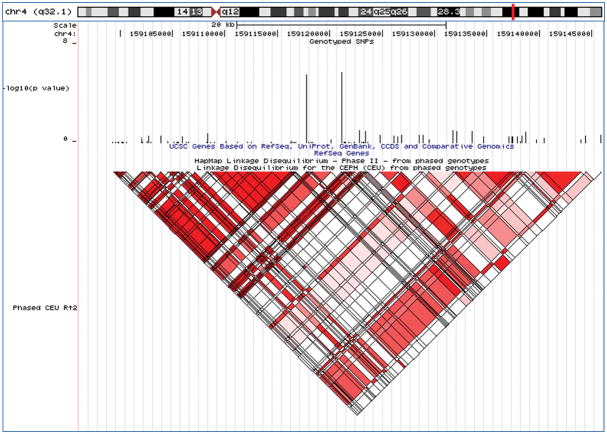Click the q26 band on the ideogram
This screenshot has width=607, height=434.
[399, 12]
